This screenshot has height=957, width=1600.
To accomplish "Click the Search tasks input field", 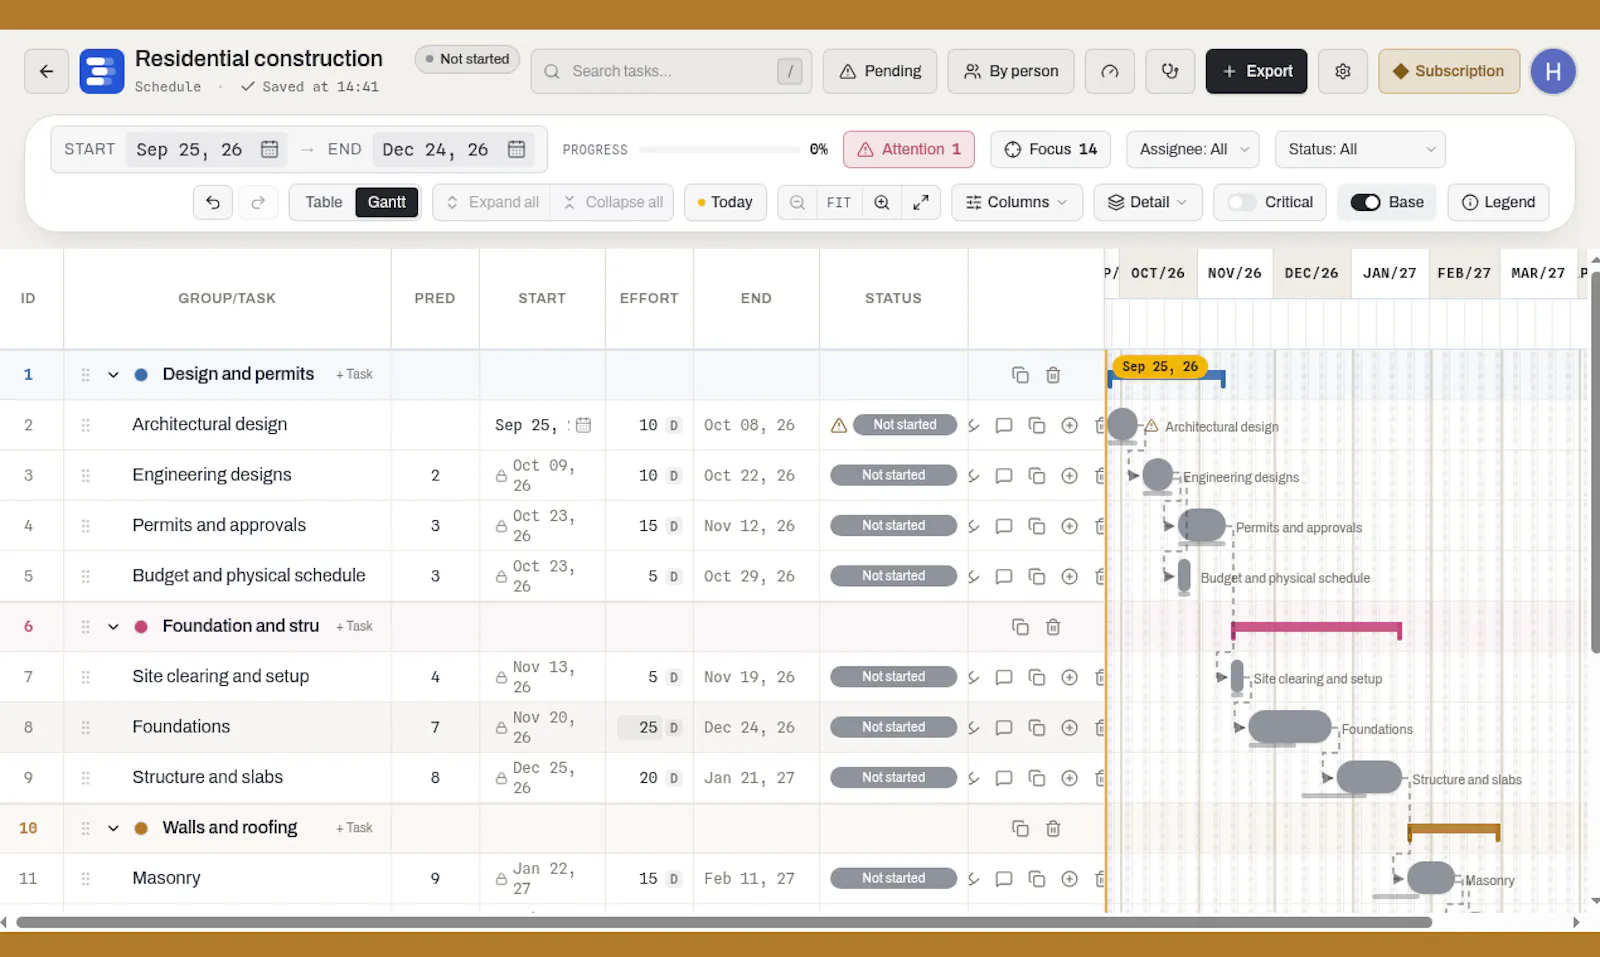I will tap(671, 71).
